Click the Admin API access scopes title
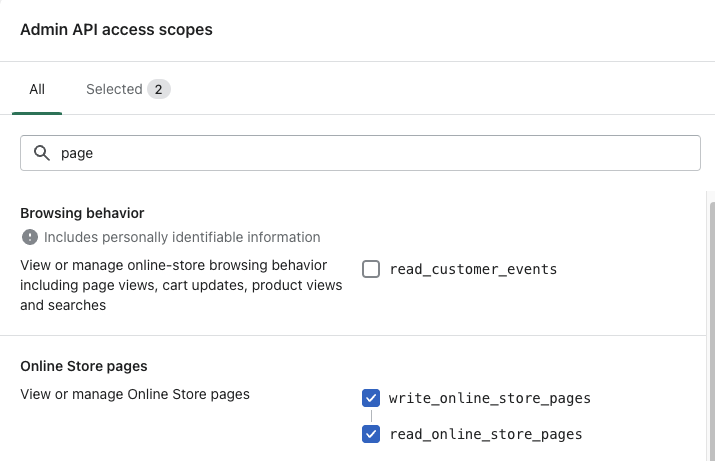 116,30
